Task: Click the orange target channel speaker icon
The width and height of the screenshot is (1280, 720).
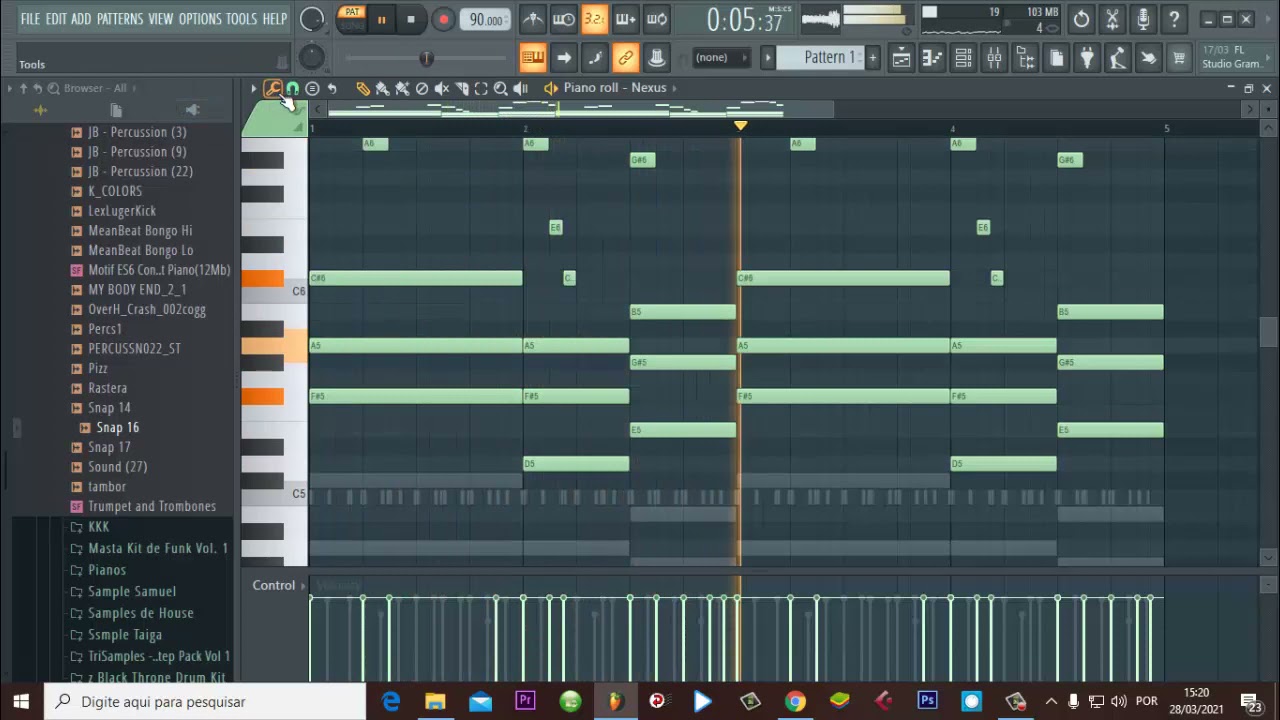Action: [x=550, y=88]
